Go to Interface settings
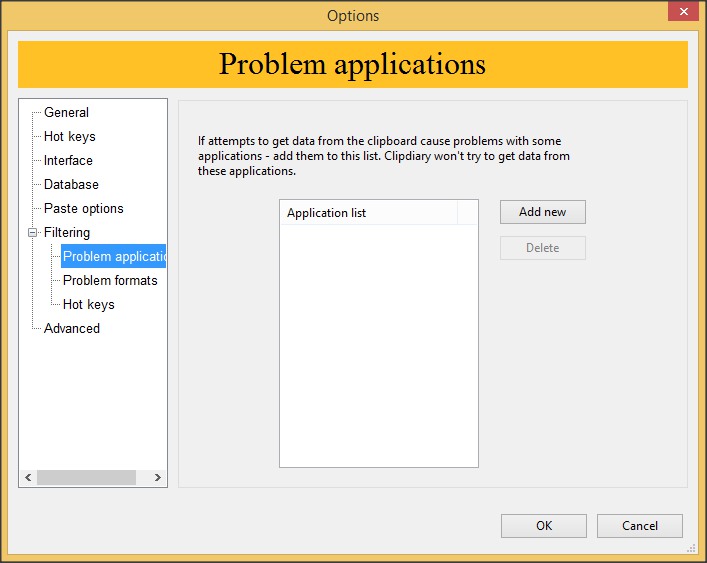Image resolution: width=707 pixels, height=563 pixels. click(68, 161)
